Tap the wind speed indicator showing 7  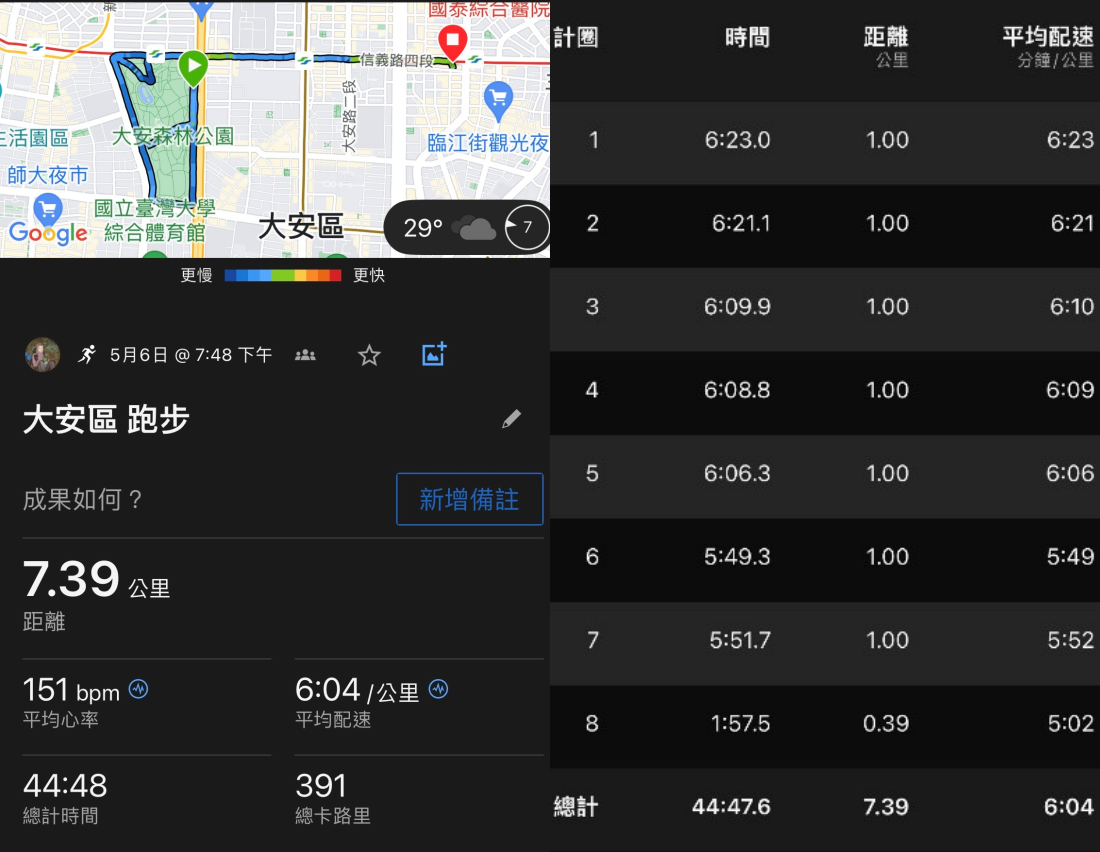(526, 228)
